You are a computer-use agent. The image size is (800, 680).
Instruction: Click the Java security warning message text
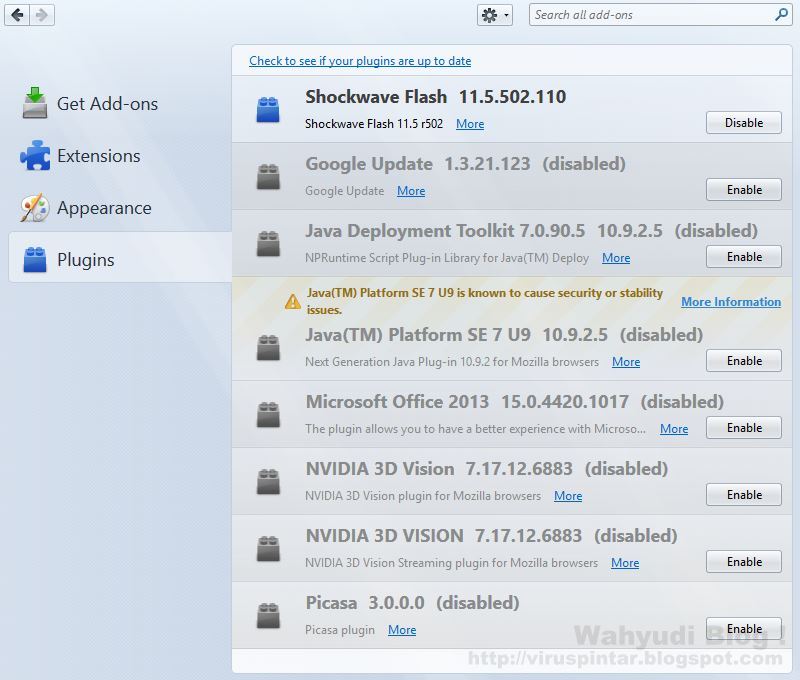pos(485,301)
